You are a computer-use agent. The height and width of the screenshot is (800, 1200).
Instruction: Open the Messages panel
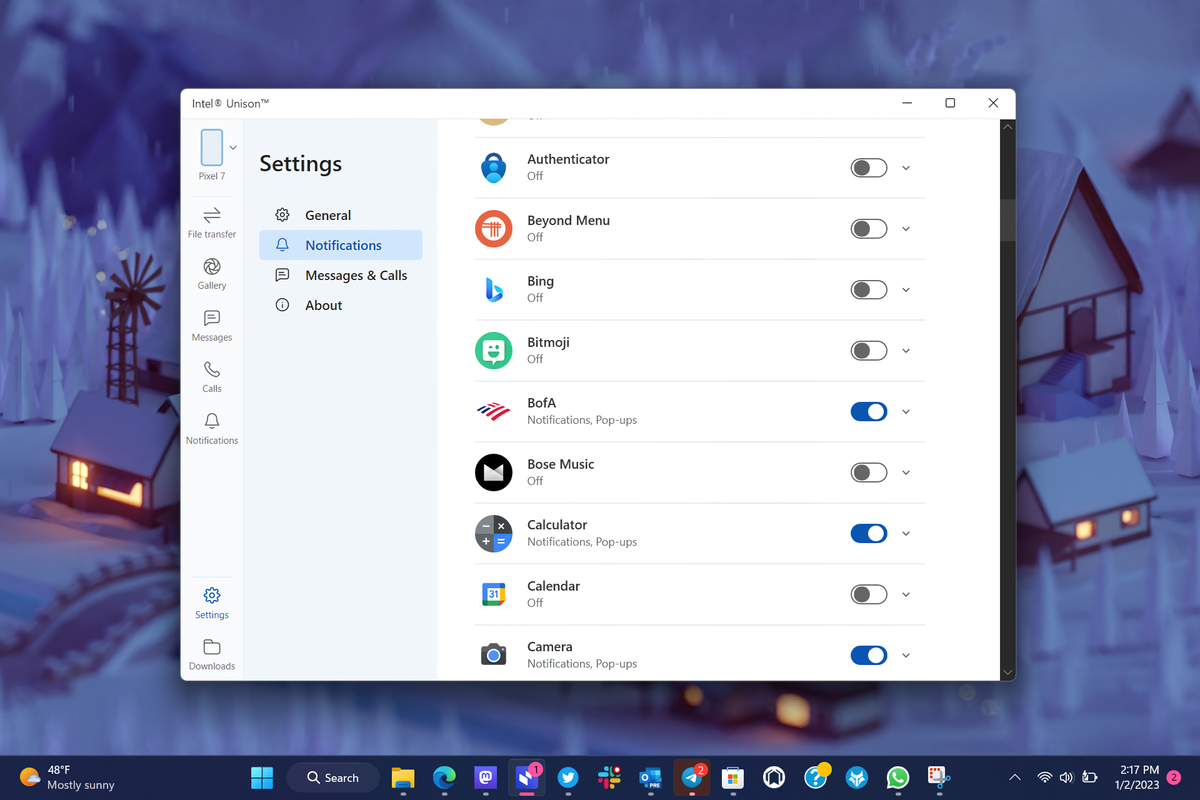click(211, 326)
